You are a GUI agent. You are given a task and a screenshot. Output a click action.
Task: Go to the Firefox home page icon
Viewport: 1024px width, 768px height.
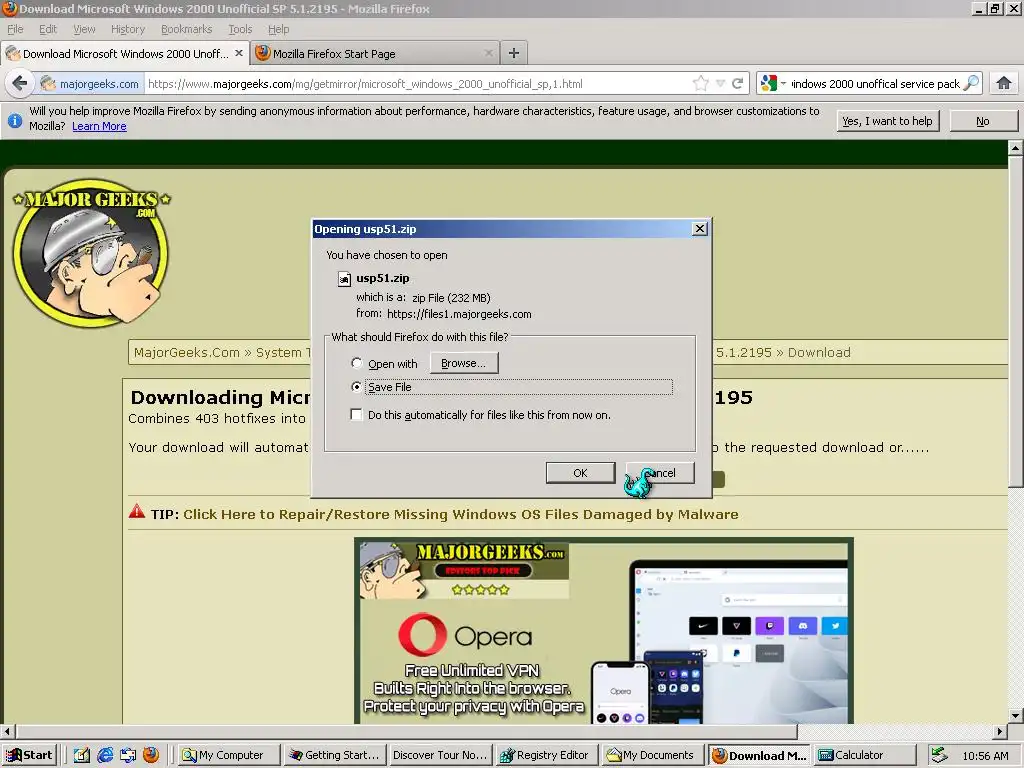(1004, 83)
